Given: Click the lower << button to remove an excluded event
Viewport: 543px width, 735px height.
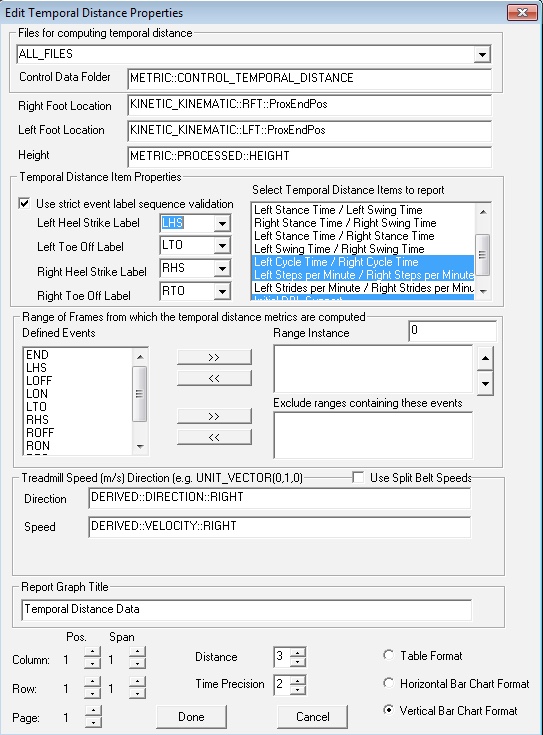Looking at the screenshot, I should [x=214, y=437].
